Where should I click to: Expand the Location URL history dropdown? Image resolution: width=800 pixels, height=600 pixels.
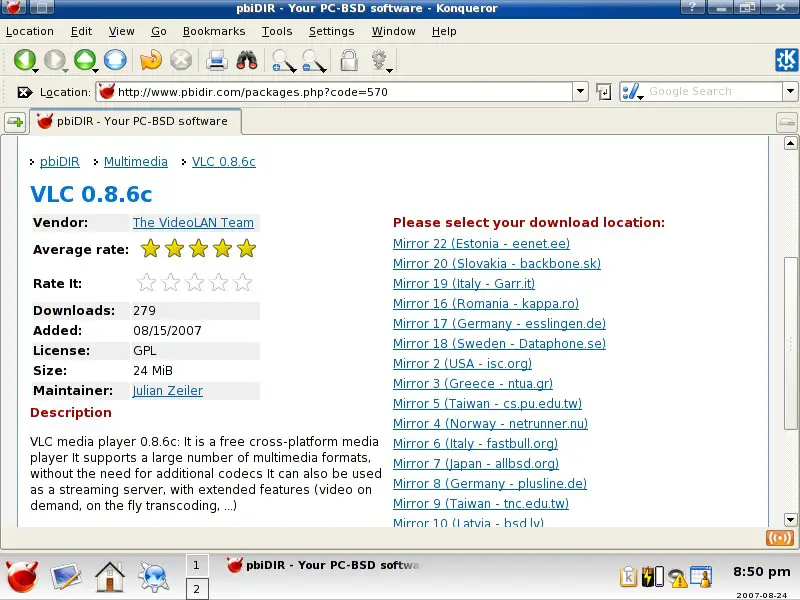click(580, 92)
